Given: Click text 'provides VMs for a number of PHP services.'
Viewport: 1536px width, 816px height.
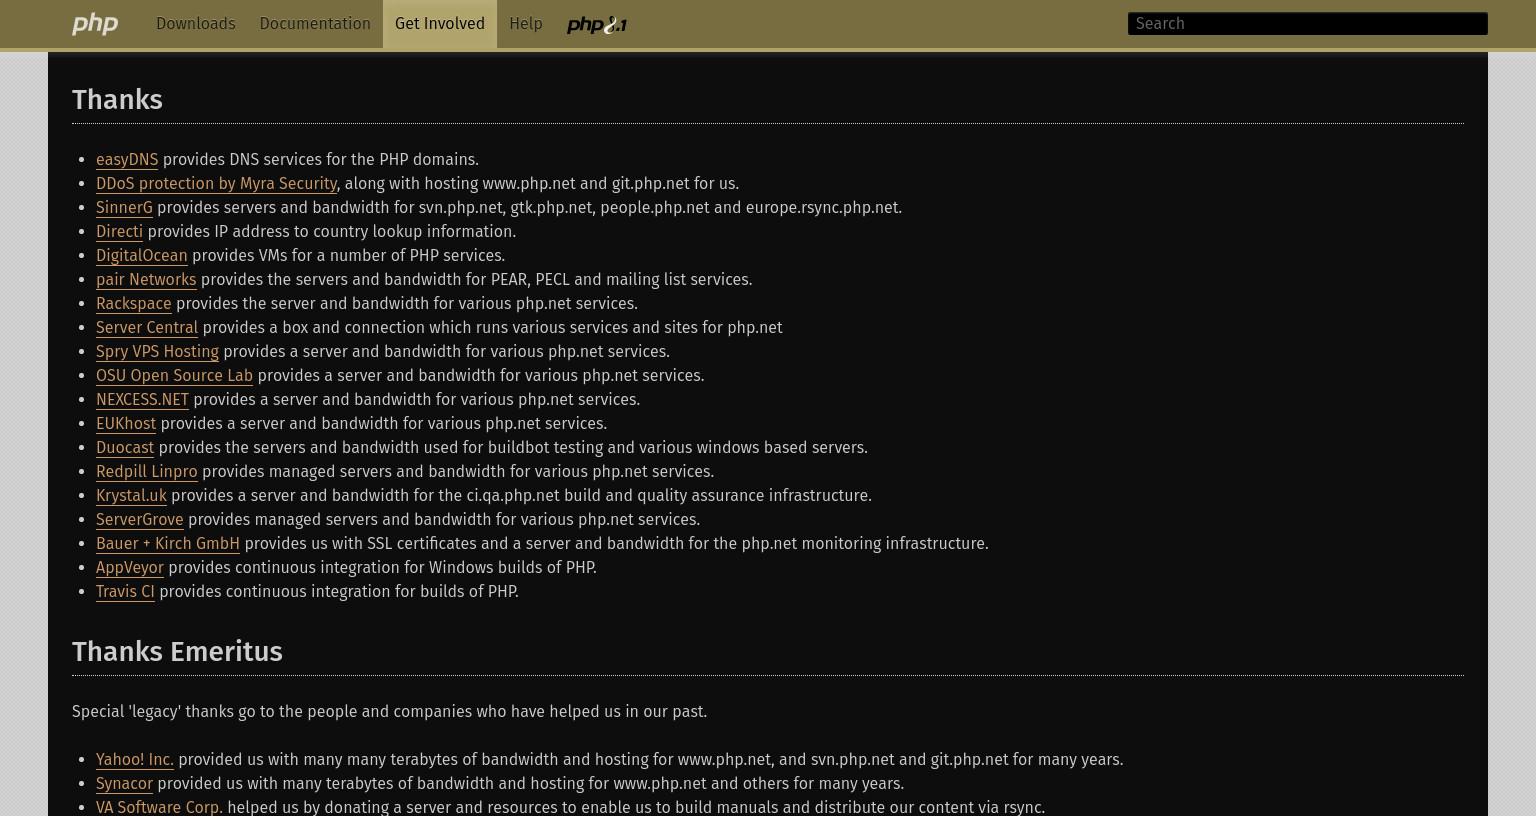Looking at the screenshot, I should click(x=348, y=256).
